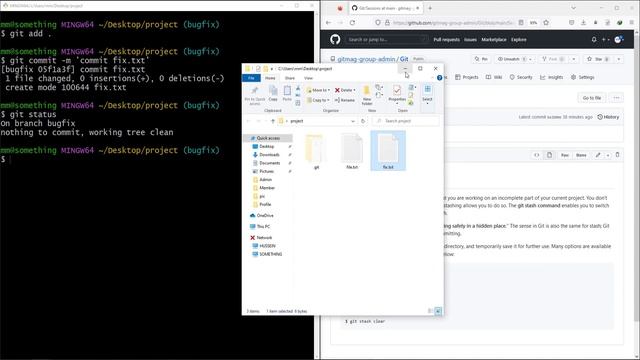
Task: Select OneDrive in navigation pane
Action: pyautogui.click(x=262, y=216)
